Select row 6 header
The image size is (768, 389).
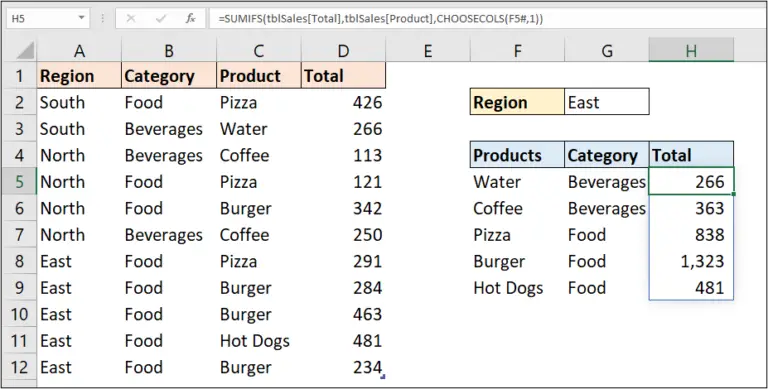(x=20, y=208)
